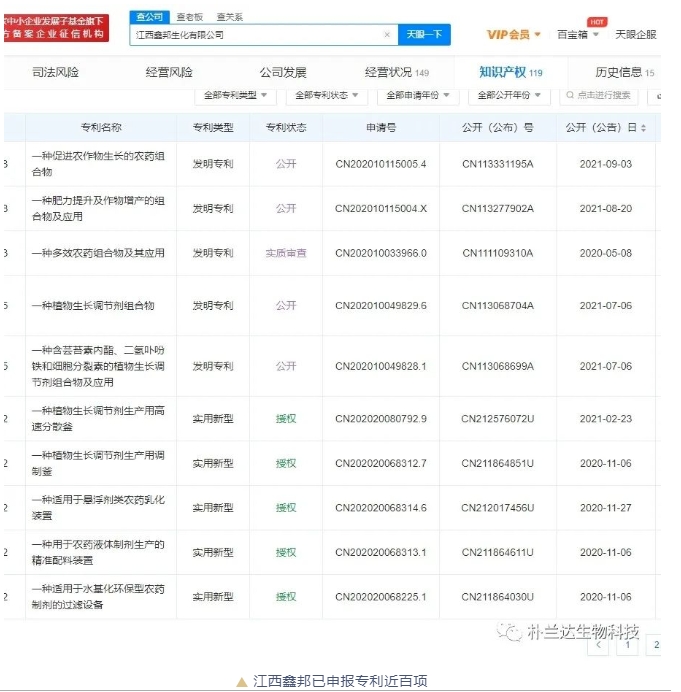The image size is (681, 692).
Task: Go to page 2 in pagination
Action: coord(655,645)
